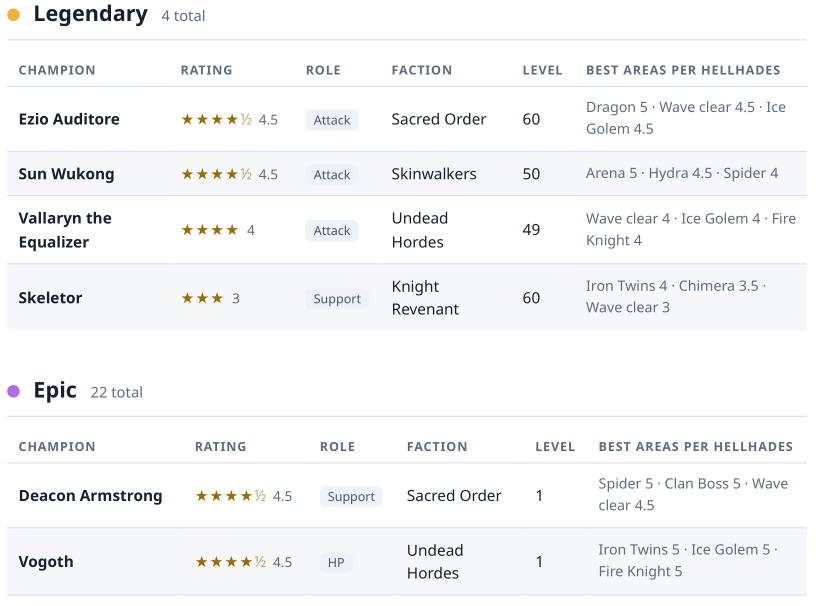Screen dimensions: 816x606
Task: Click level 1 in Vogoth row
Action: 539,562
